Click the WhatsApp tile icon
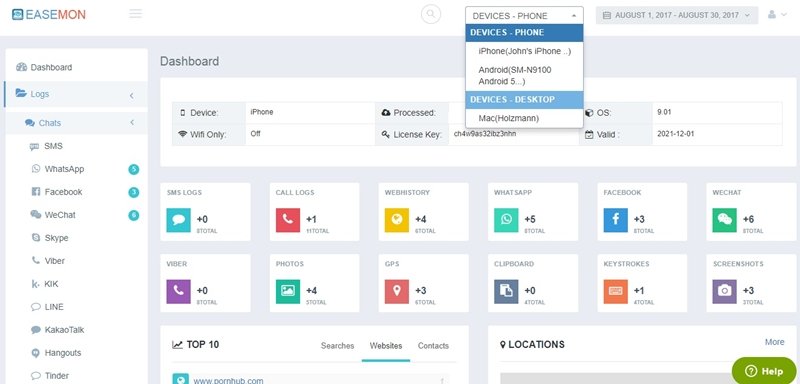 pyautogui.click(x=506, y=220)
